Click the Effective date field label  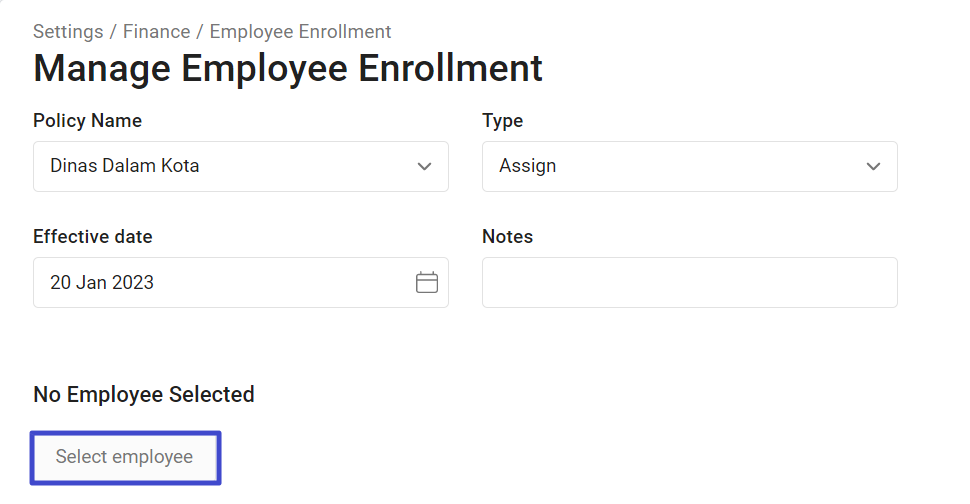pos(93,236)
